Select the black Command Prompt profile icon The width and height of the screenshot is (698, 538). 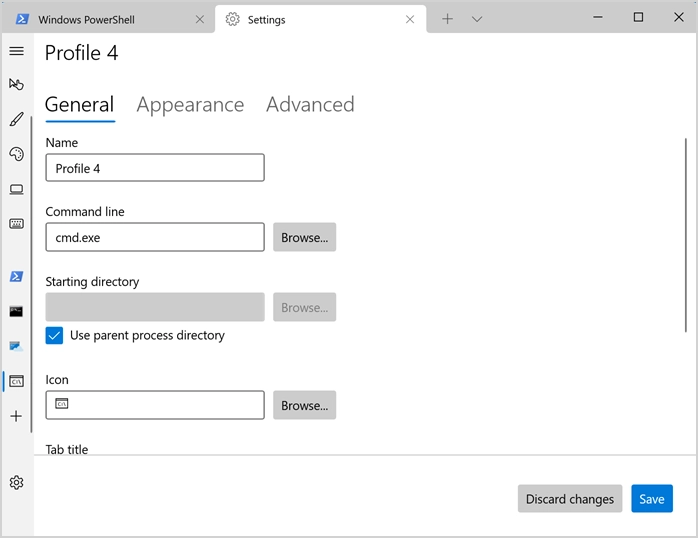(16, 312)
